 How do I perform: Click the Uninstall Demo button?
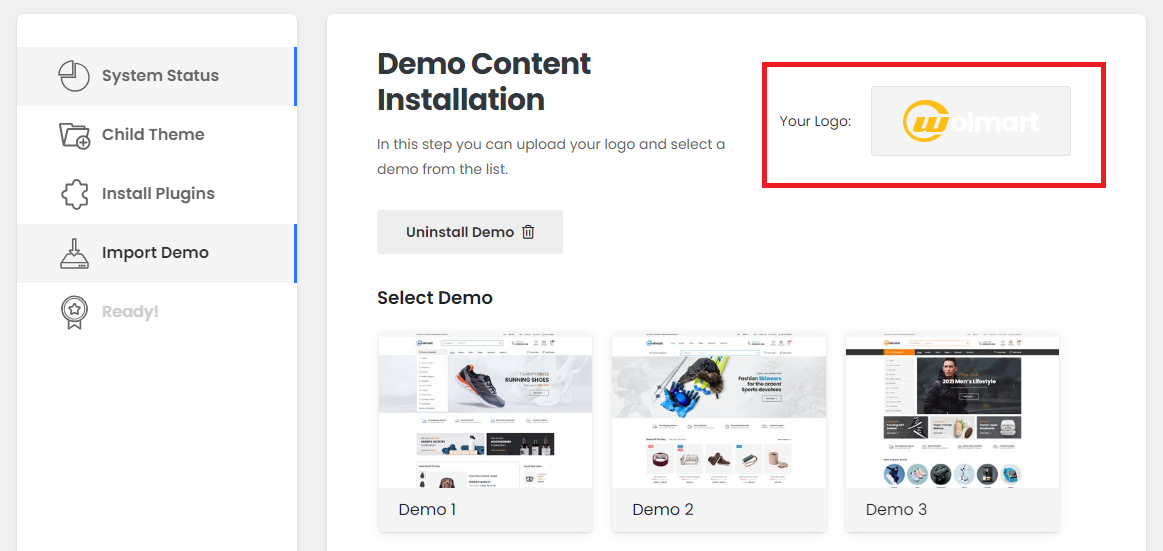pyautogui.click(x=470, y=232)
